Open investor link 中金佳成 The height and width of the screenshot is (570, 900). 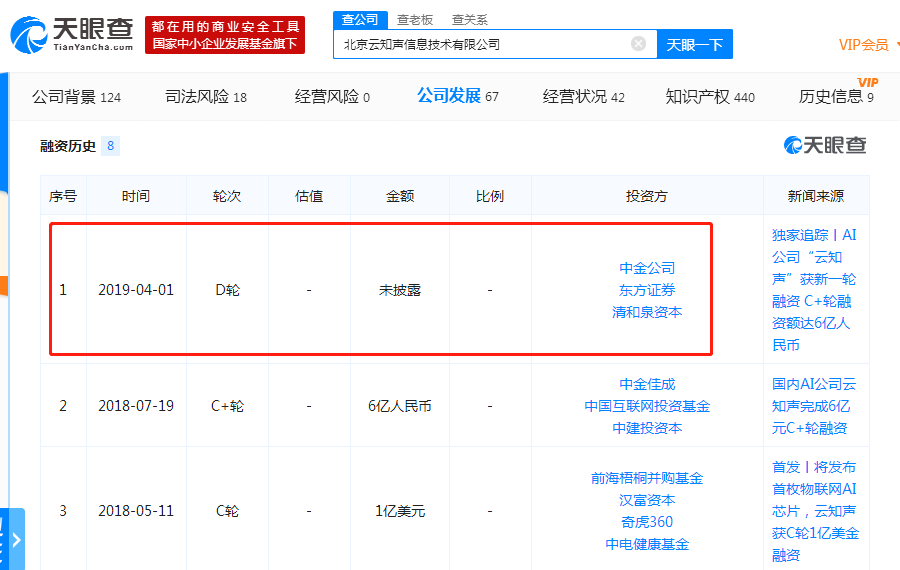tap(647, 384)
